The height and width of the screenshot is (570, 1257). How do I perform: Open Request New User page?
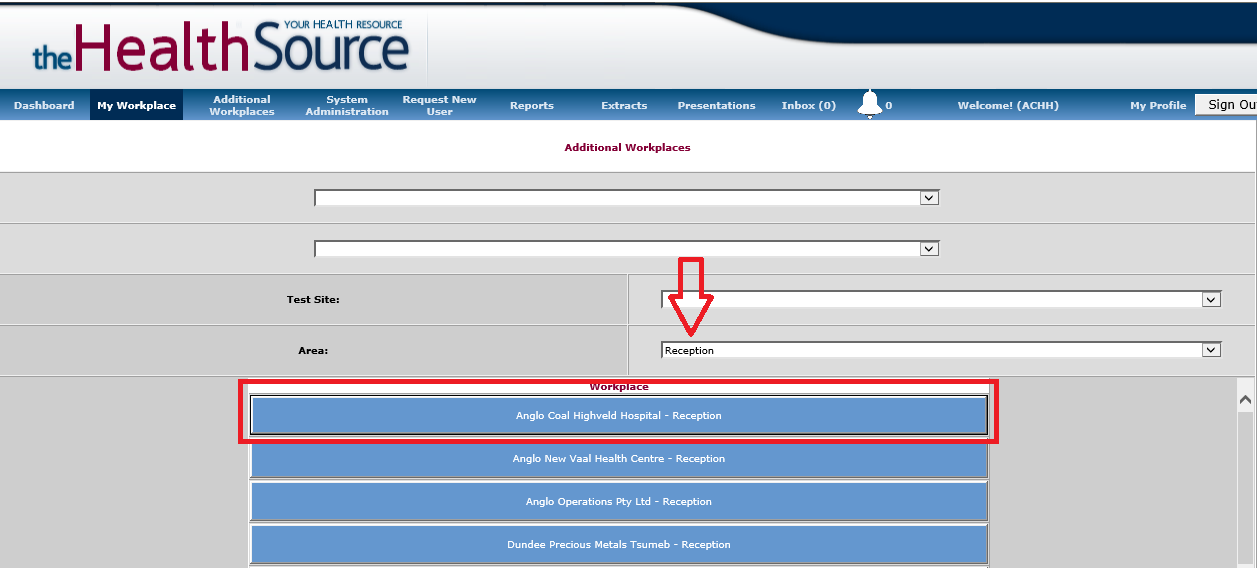(440, 105)
